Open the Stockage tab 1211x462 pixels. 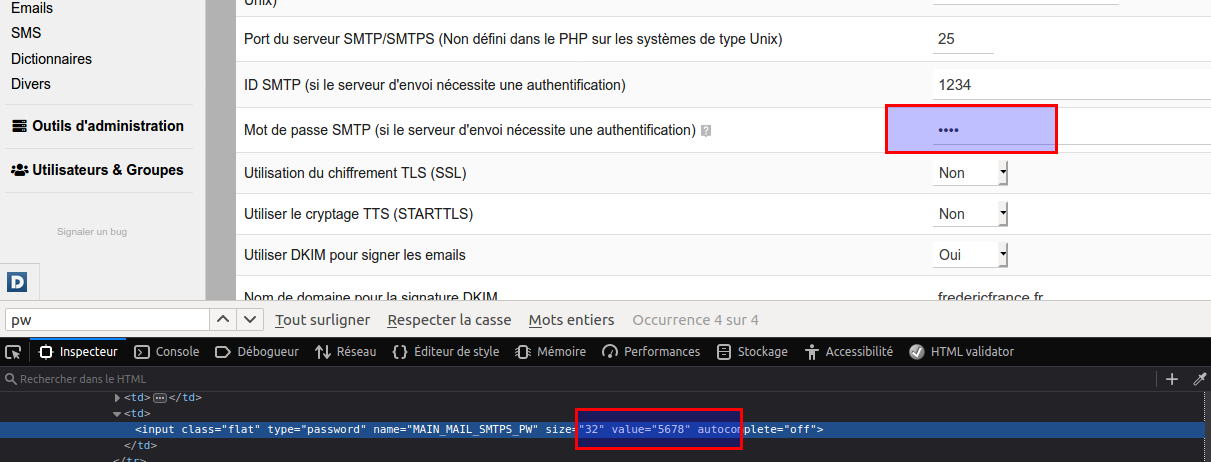pyautogui.click(x=752, y=352)
